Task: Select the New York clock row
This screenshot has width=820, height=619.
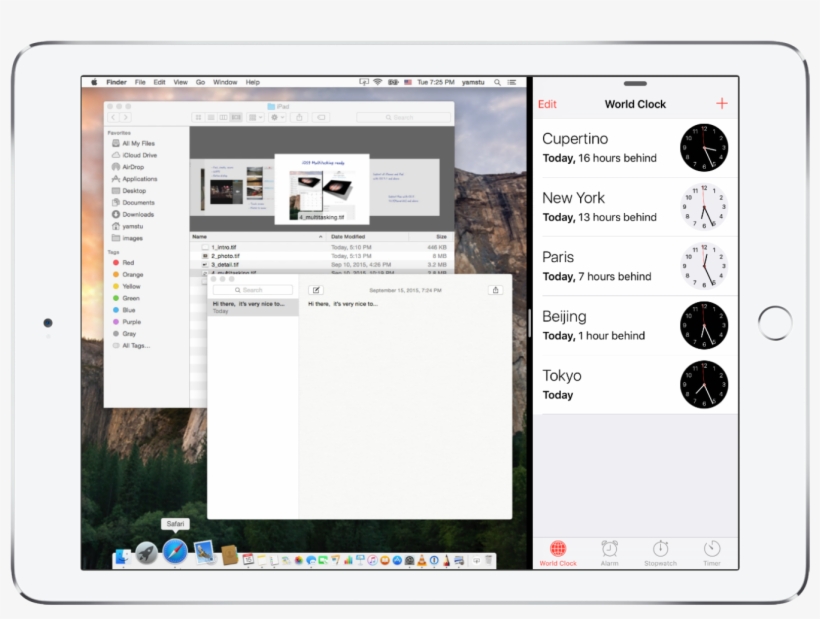Action: [x=635, y=207]
